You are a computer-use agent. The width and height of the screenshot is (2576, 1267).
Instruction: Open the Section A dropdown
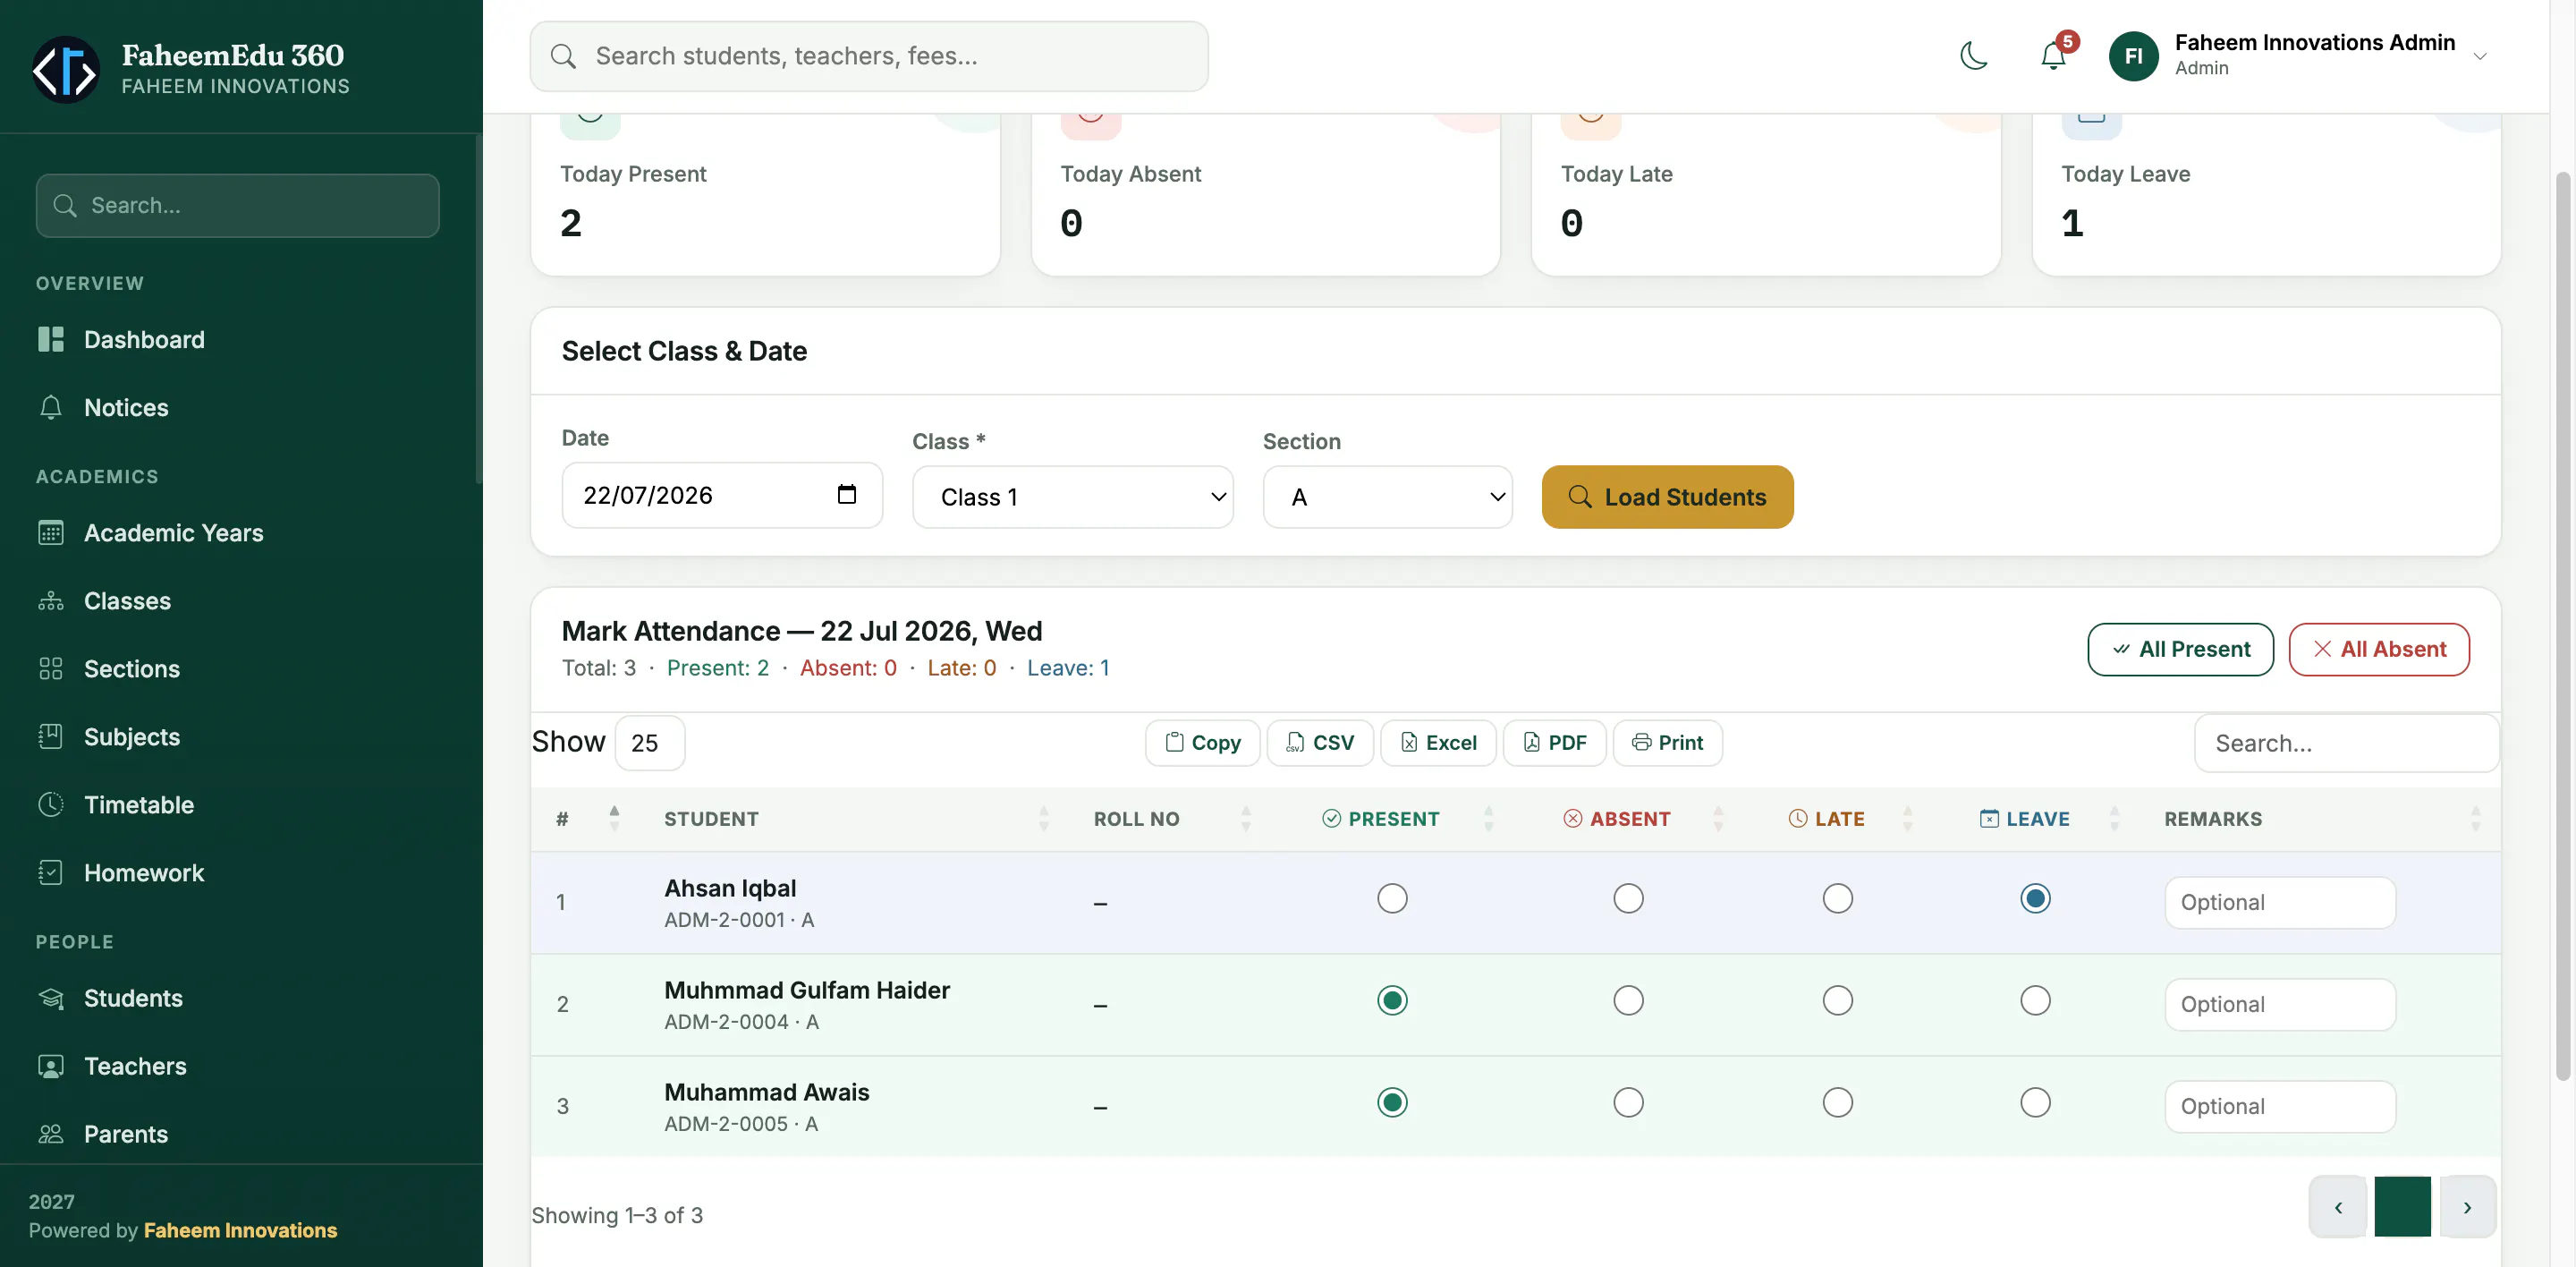point(1387,496)
